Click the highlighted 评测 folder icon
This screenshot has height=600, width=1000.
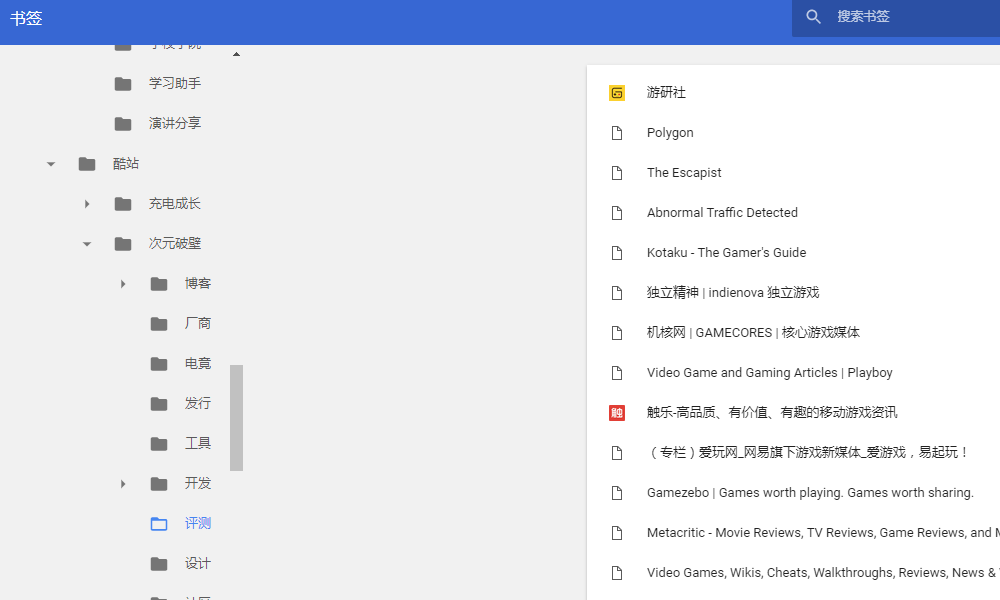[159, 524]
